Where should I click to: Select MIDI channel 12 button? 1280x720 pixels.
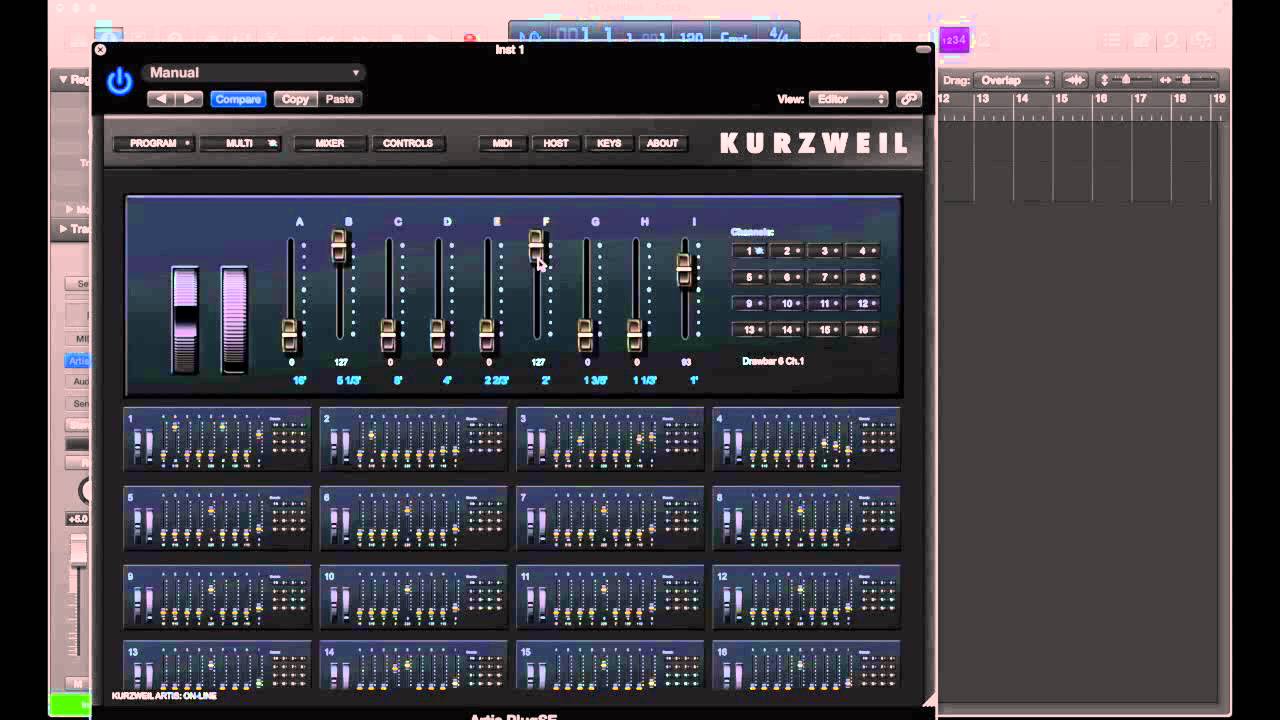[864, 303]
